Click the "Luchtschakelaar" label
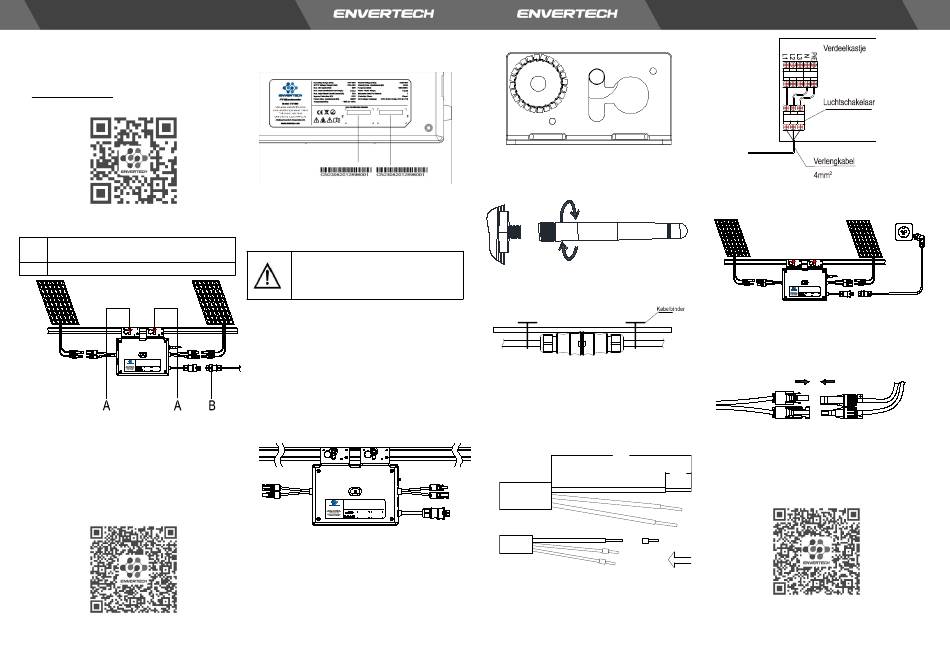 point(849,102)
